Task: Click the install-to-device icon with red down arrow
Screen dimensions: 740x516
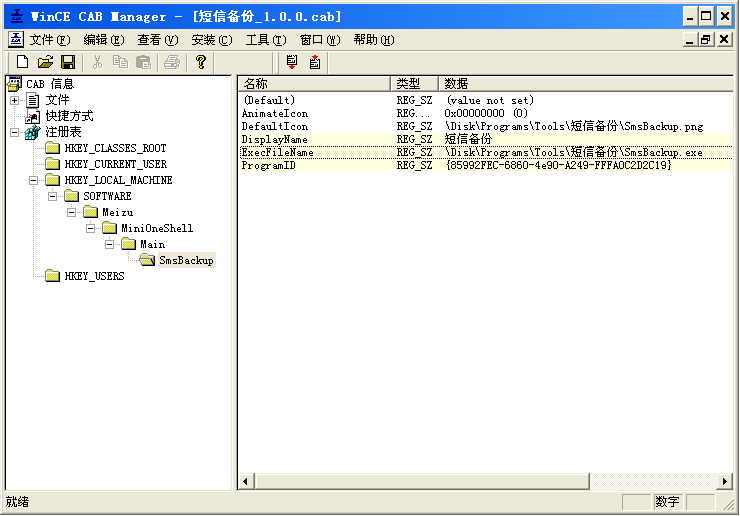Action: [x=292, y=62]
